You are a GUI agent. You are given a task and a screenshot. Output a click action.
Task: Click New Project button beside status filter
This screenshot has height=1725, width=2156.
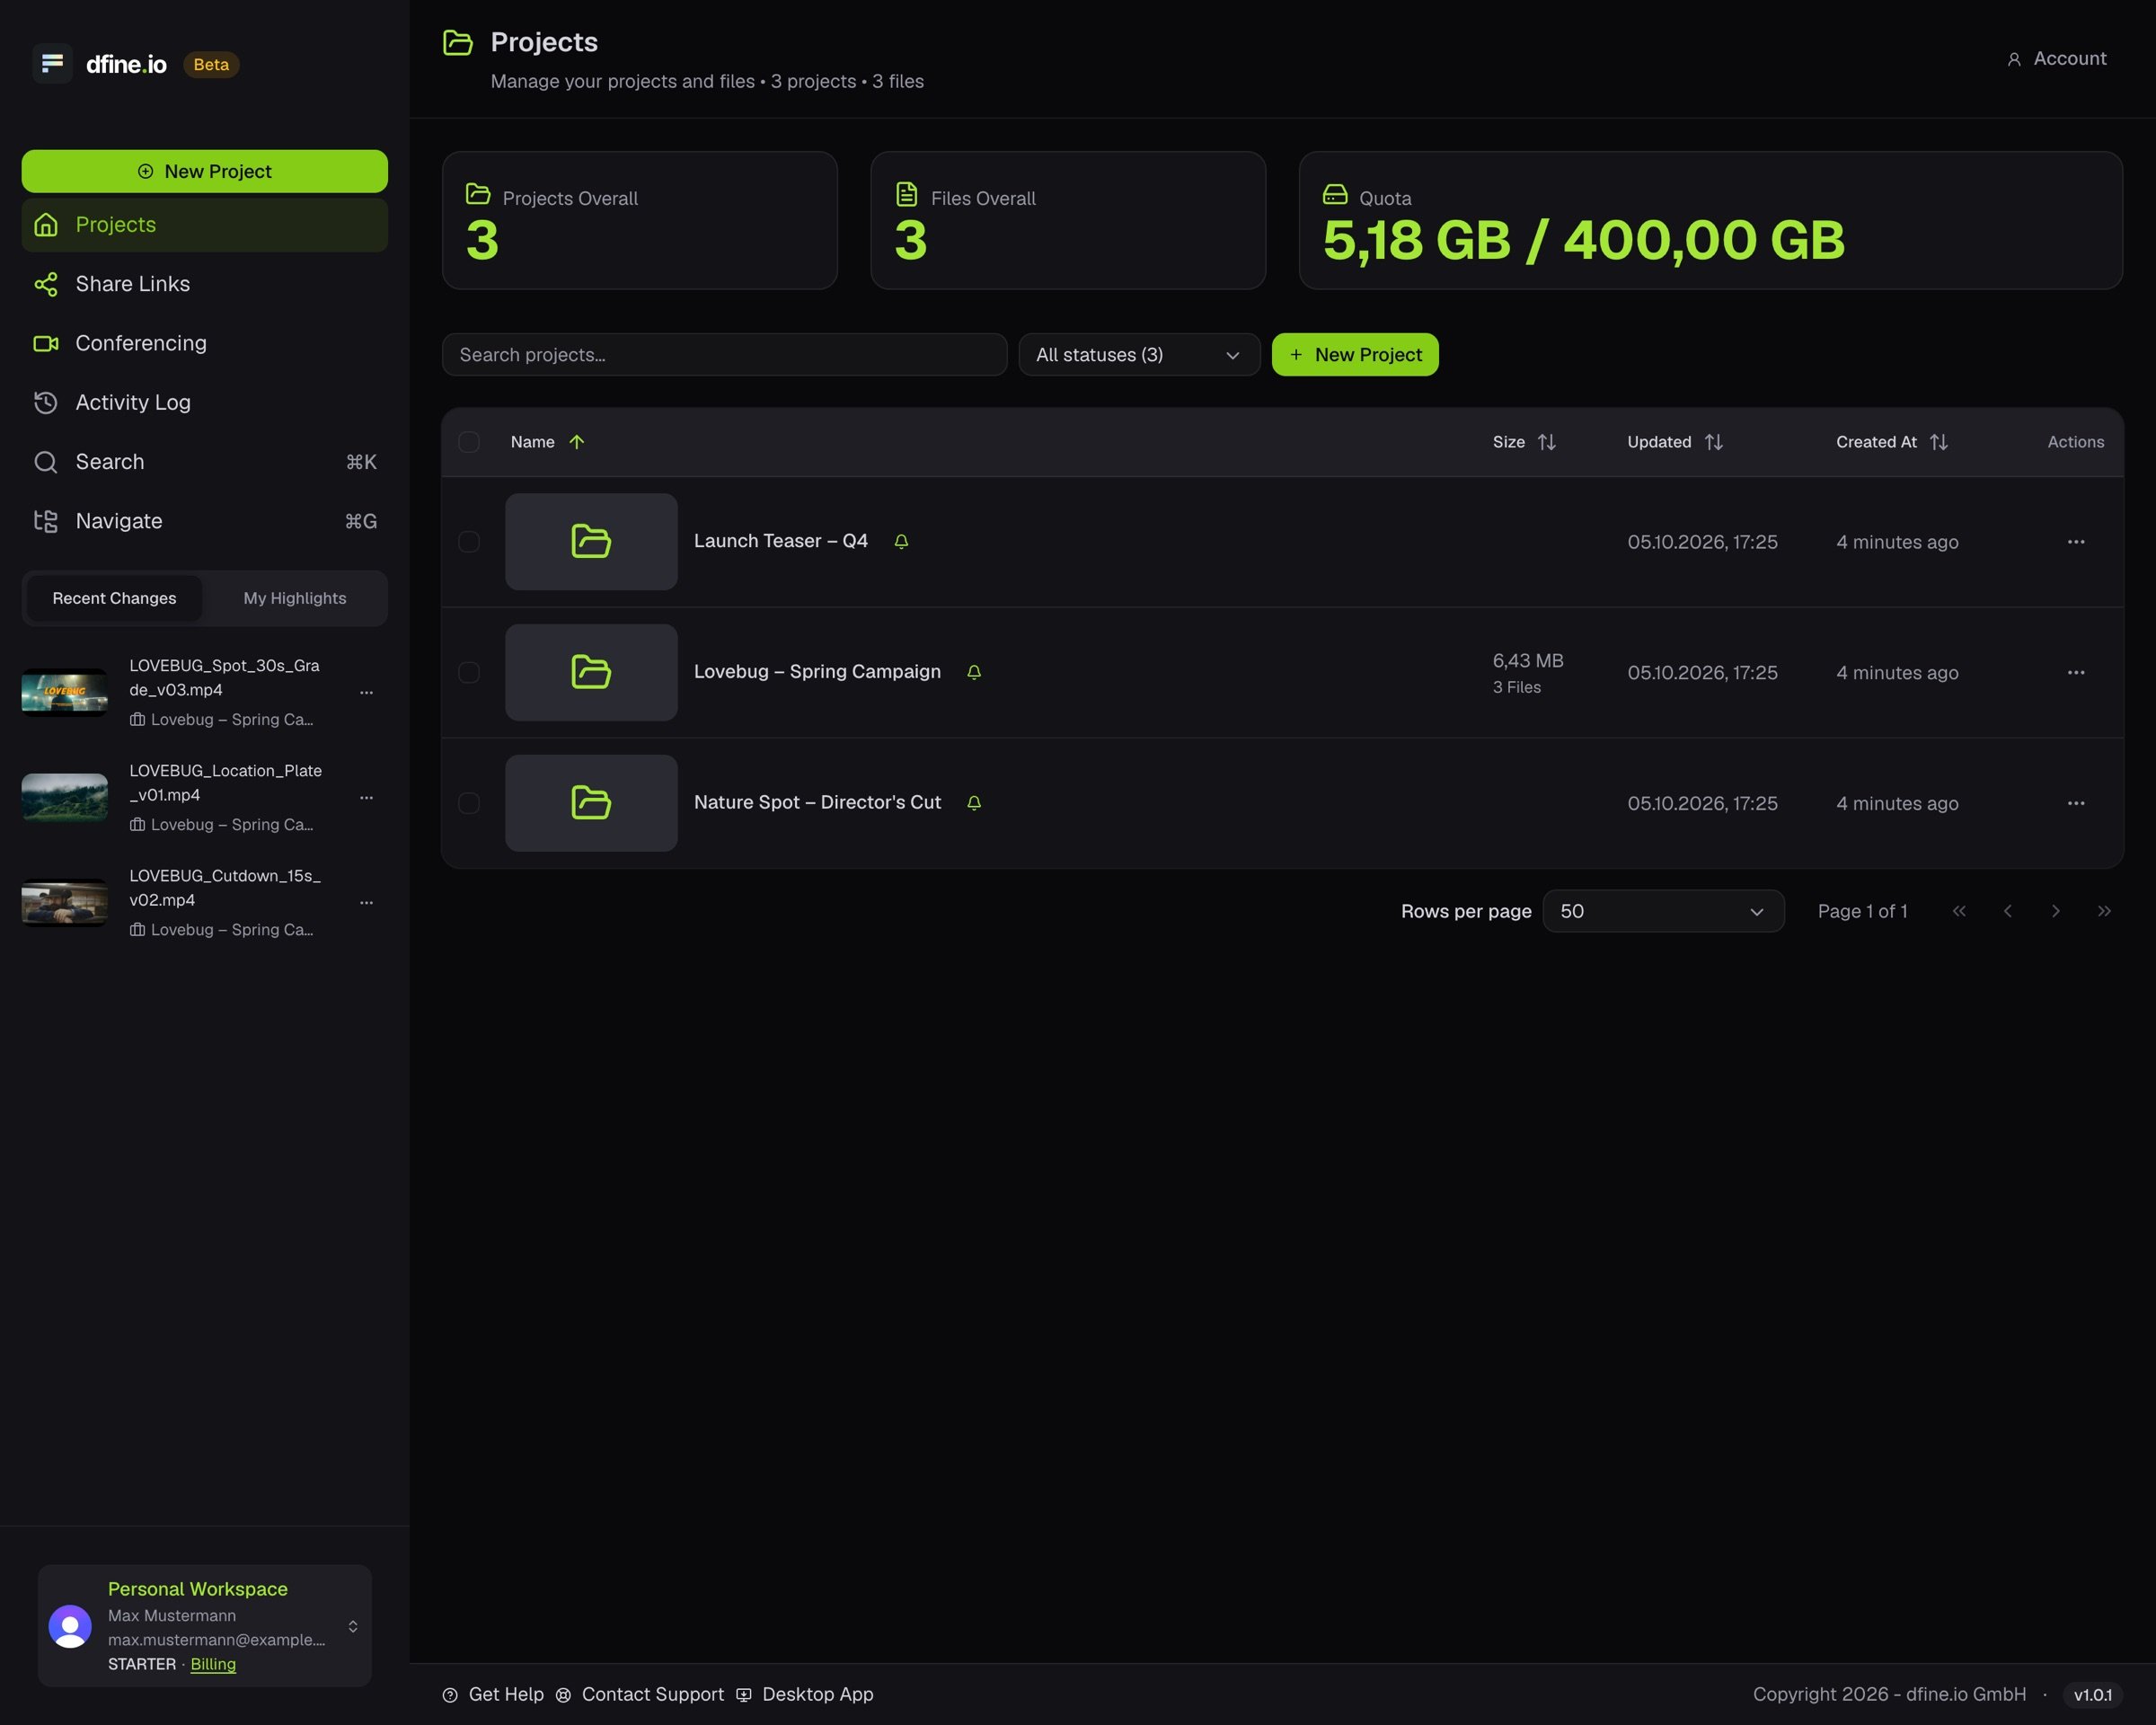(x=1355, y=355)
